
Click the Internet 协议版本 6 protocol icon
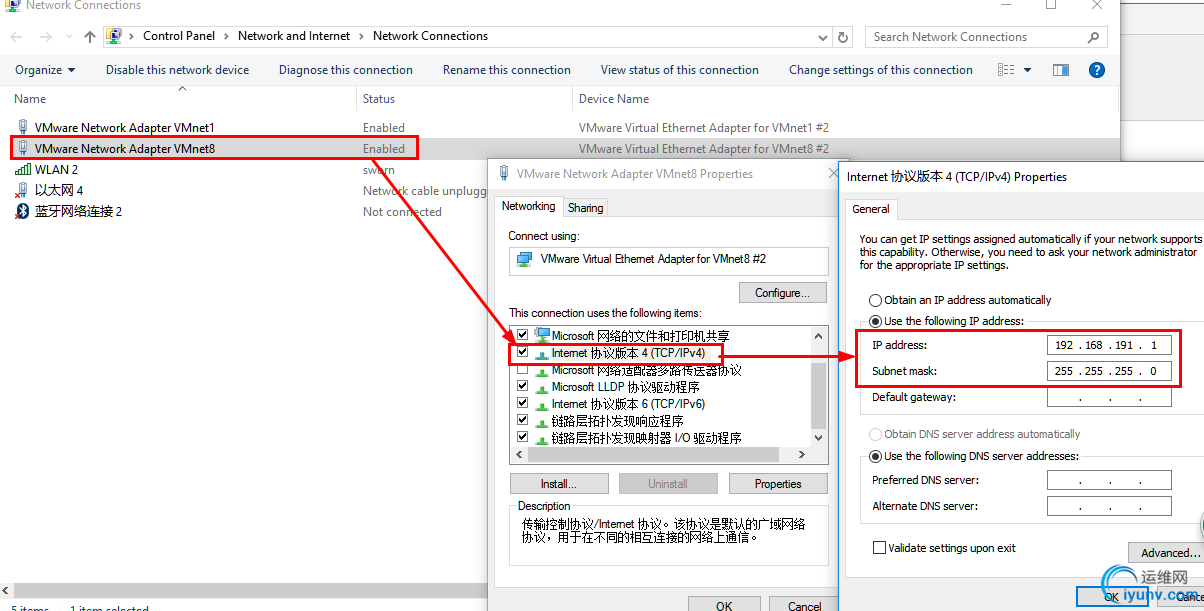(542, 404)
